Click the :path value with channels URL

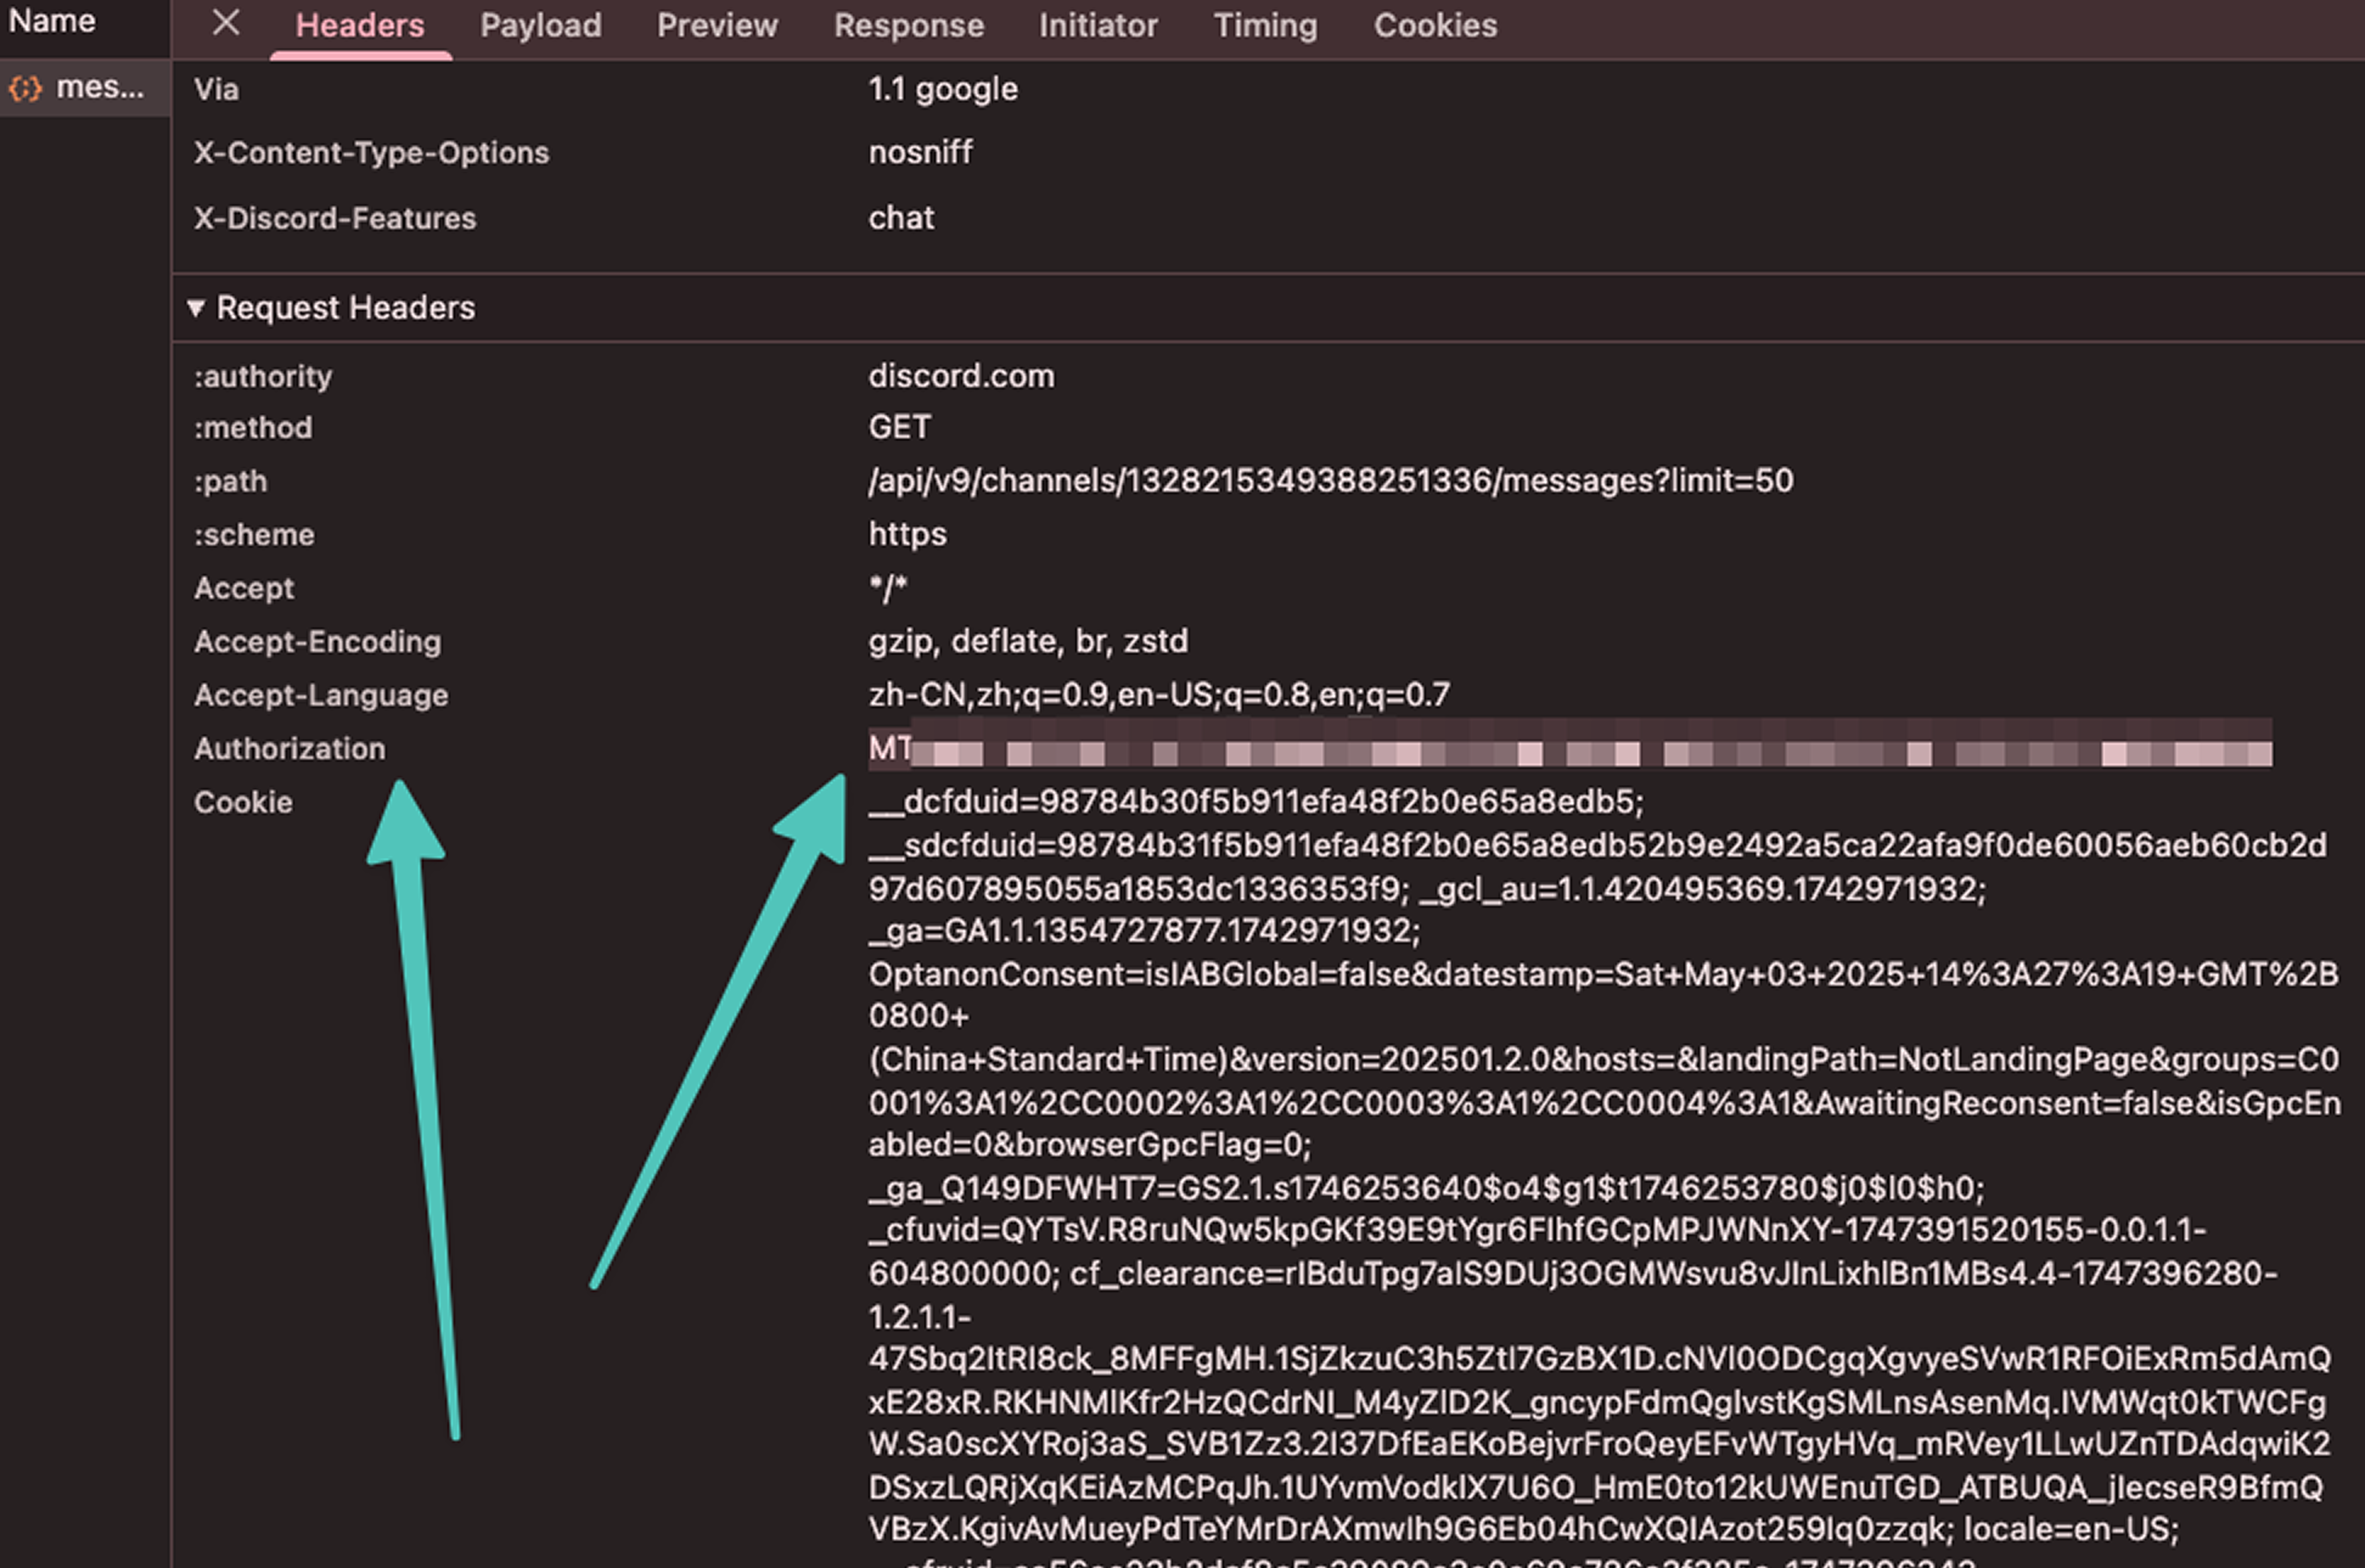[1331, 481]
